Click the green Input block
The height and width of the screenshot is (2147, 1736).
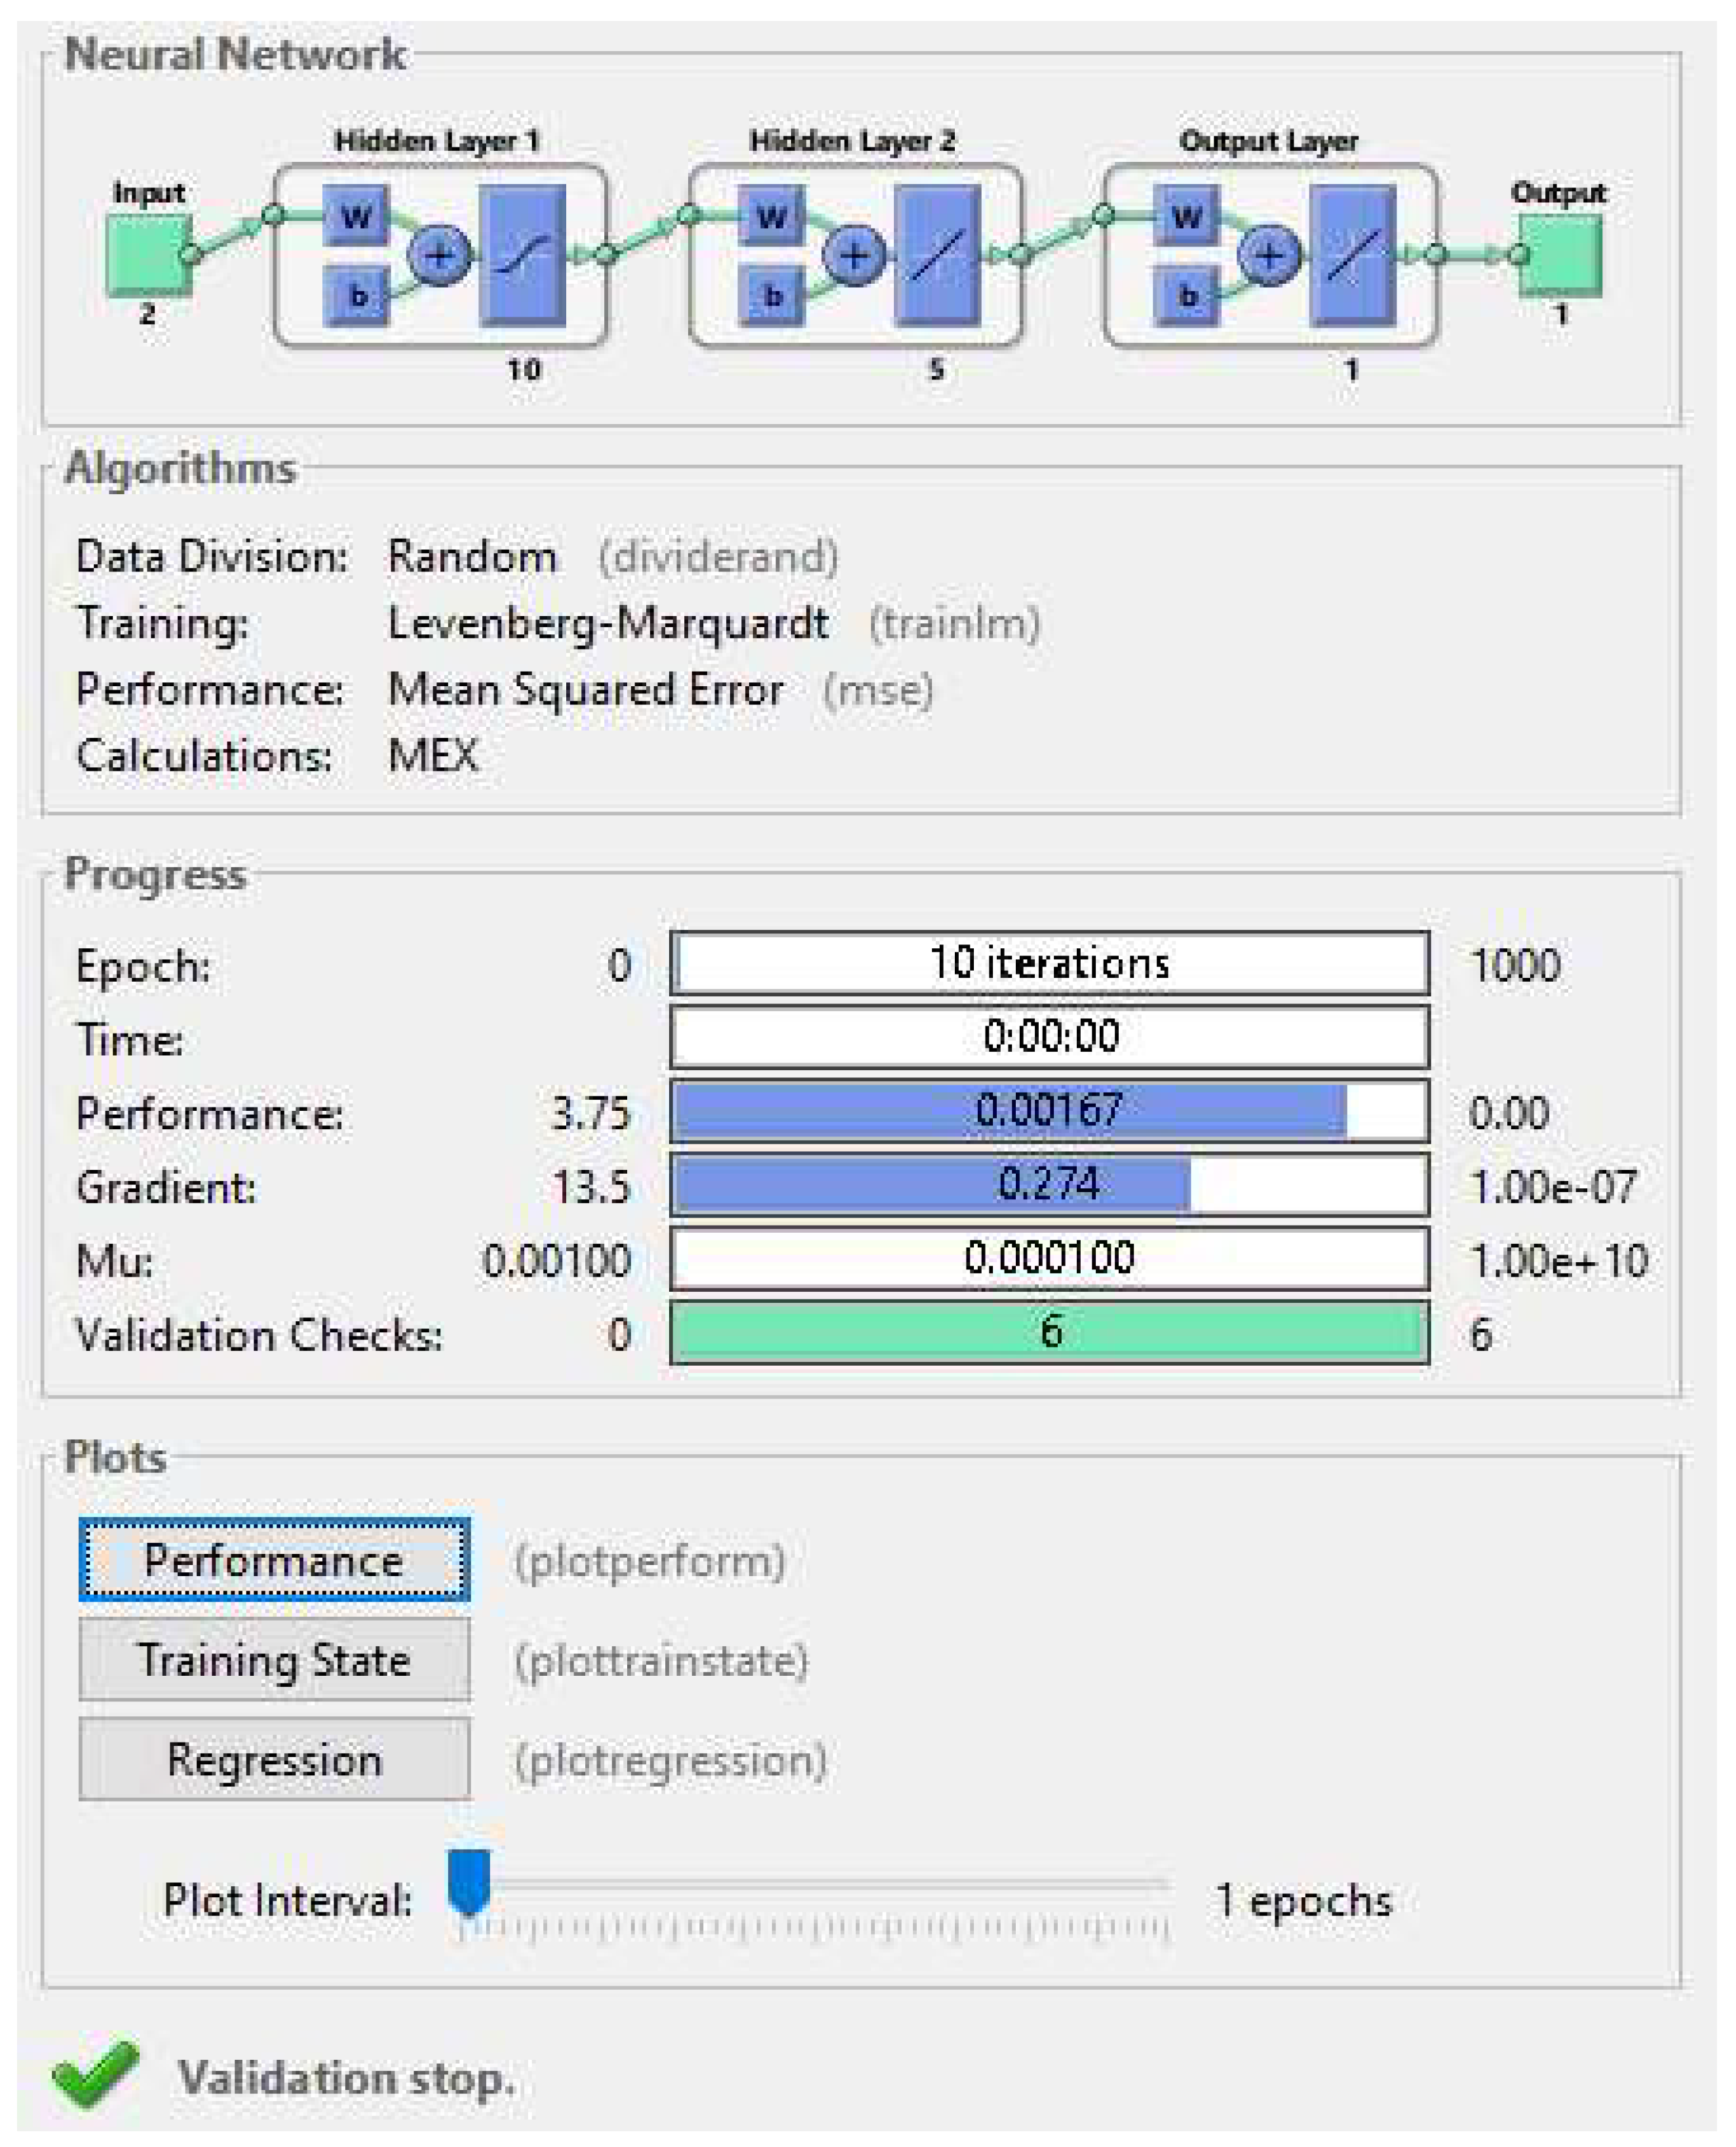click(x=148, y=256)
